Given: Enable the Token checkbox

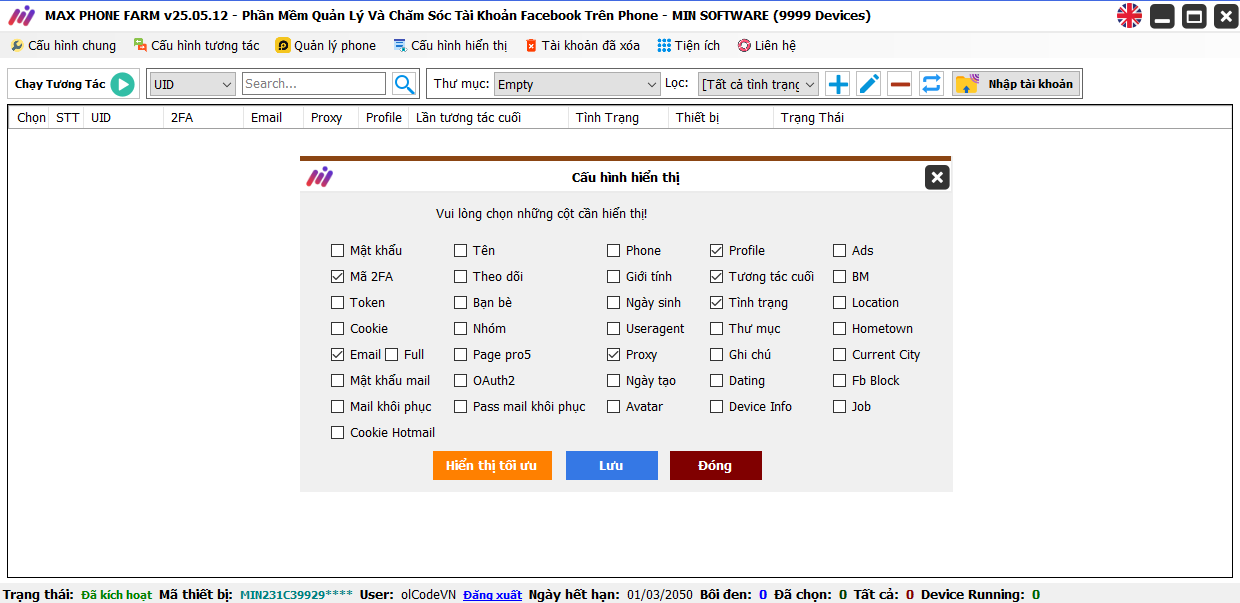Looking at the screenshot, I should (x=337, y=303).
